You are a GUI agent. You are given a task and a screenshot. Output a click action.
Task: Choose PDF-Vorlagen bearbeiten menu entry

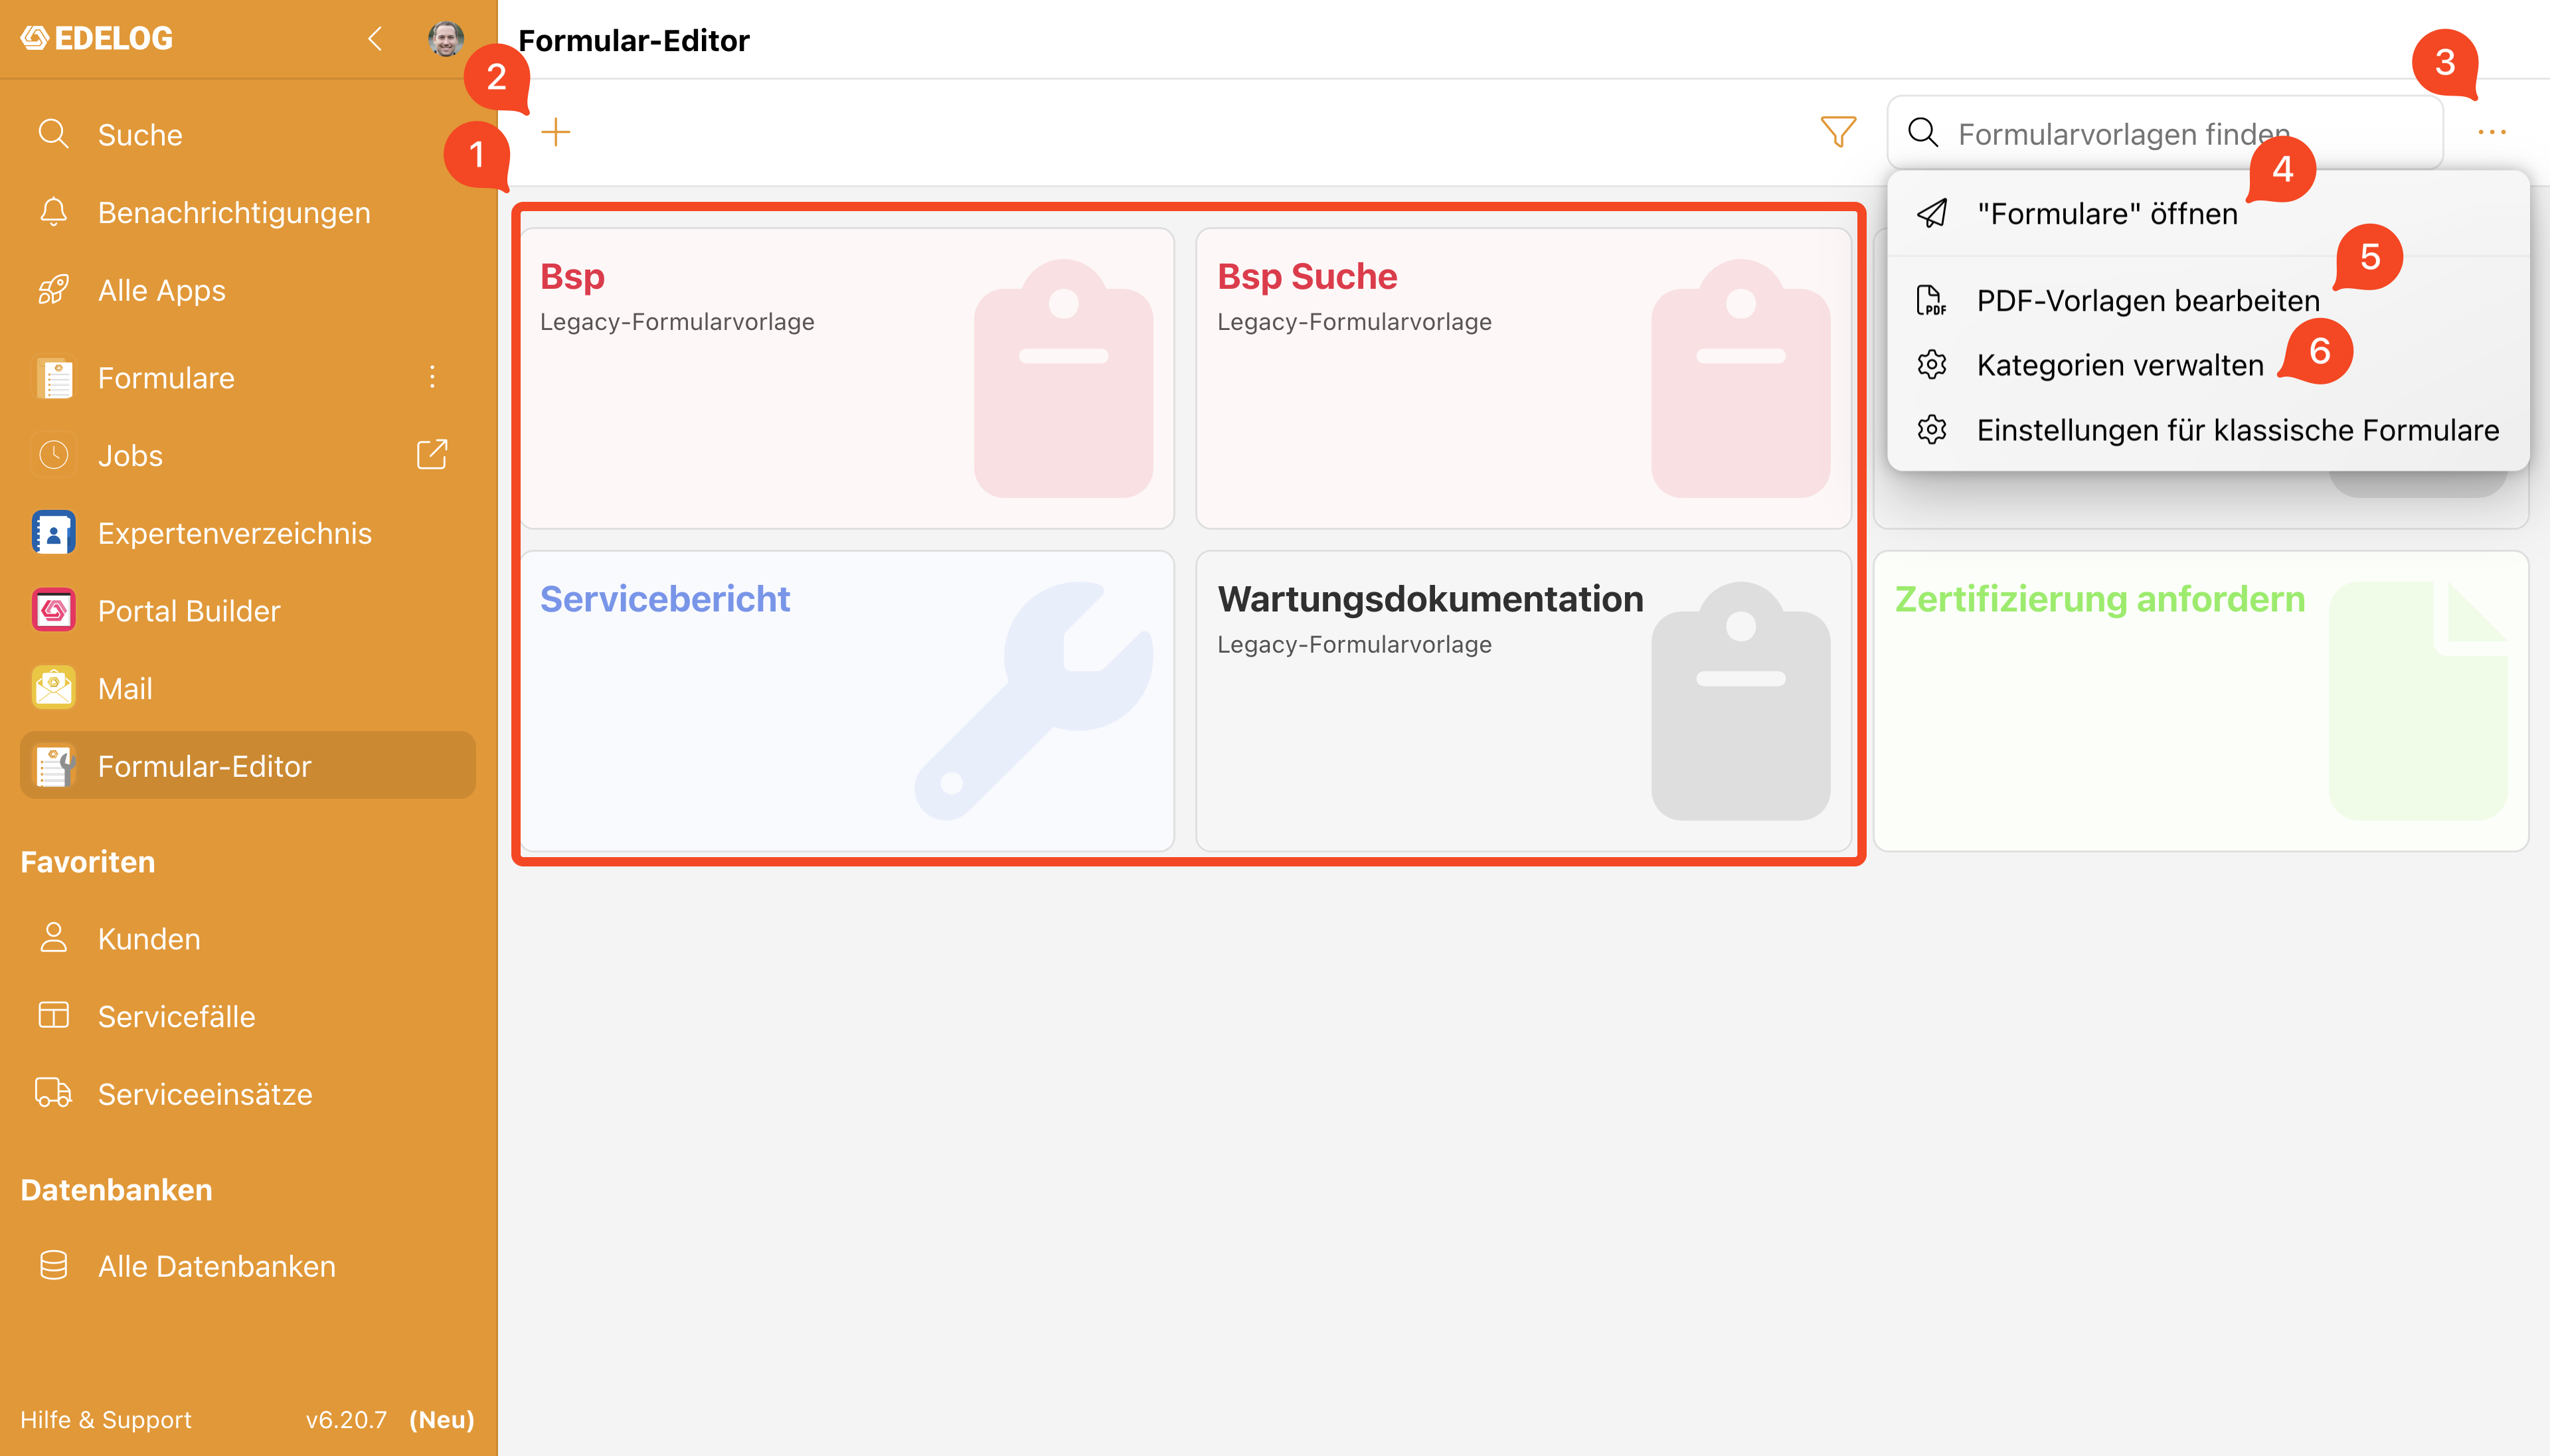click(x=2208, y=300)
